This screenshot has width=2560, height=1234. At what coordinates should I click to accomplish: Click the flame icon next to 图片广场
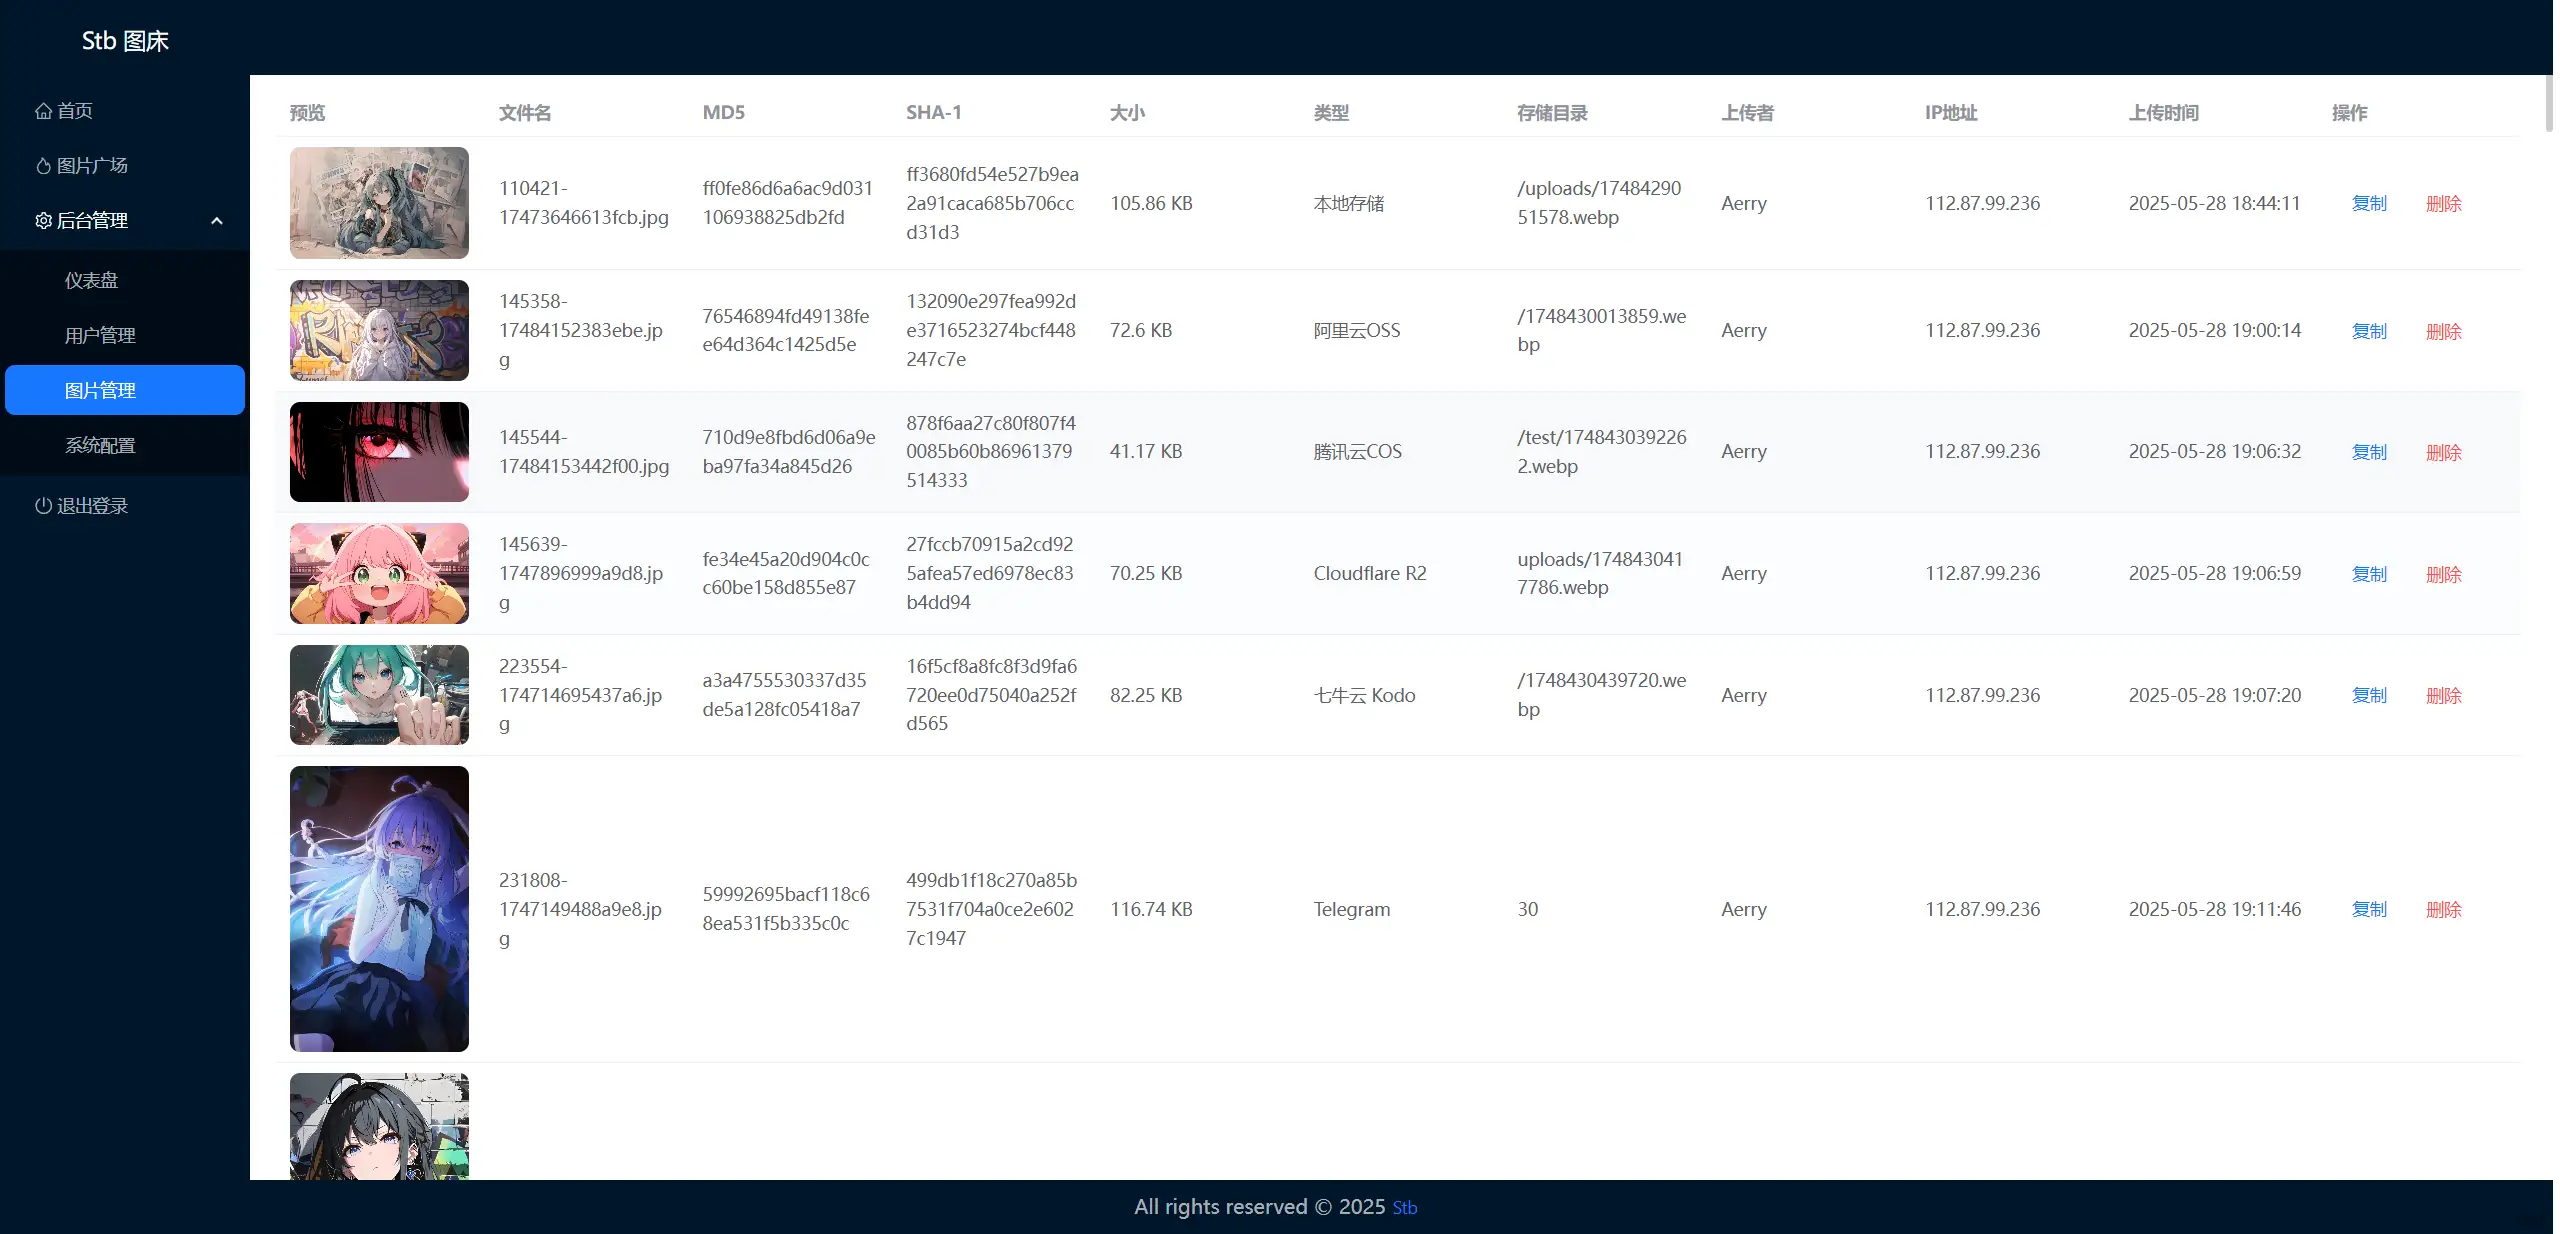click(x=43, y=166)
